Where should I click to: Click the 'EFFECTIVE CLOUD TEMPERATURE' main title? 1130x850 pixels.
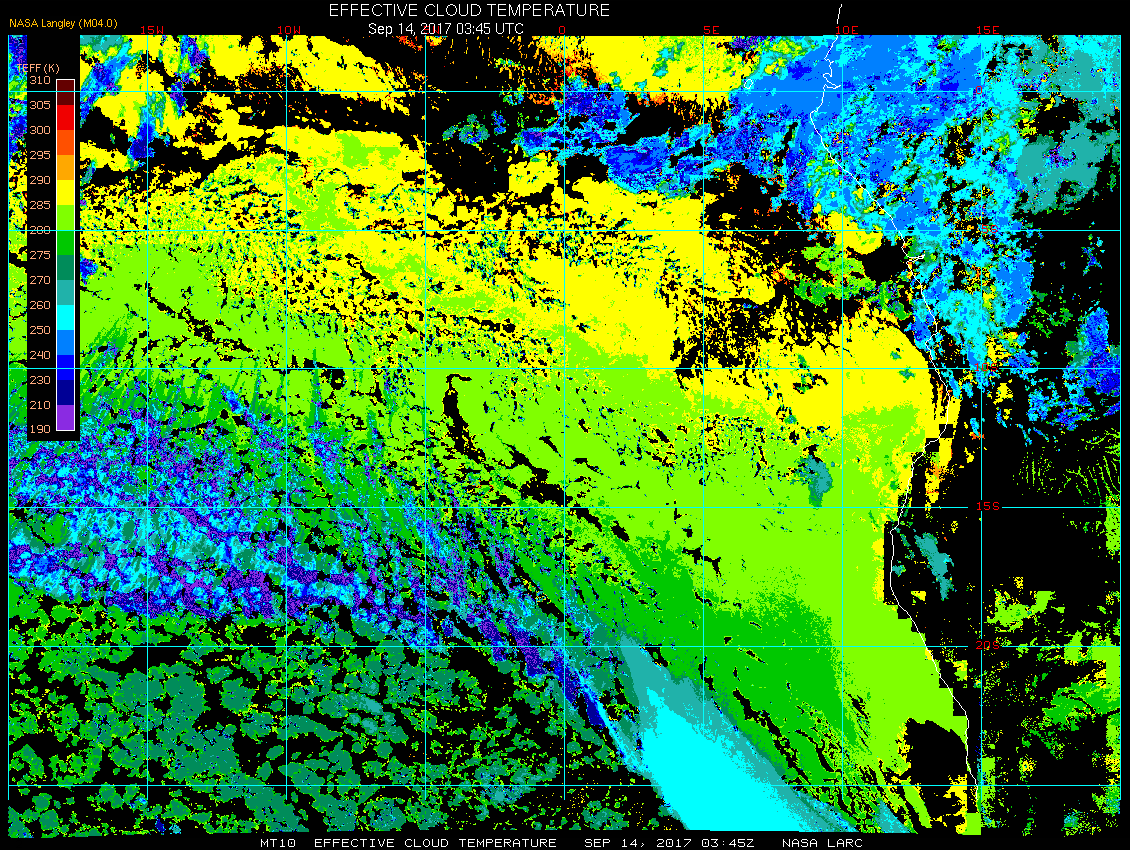[469, 10]
